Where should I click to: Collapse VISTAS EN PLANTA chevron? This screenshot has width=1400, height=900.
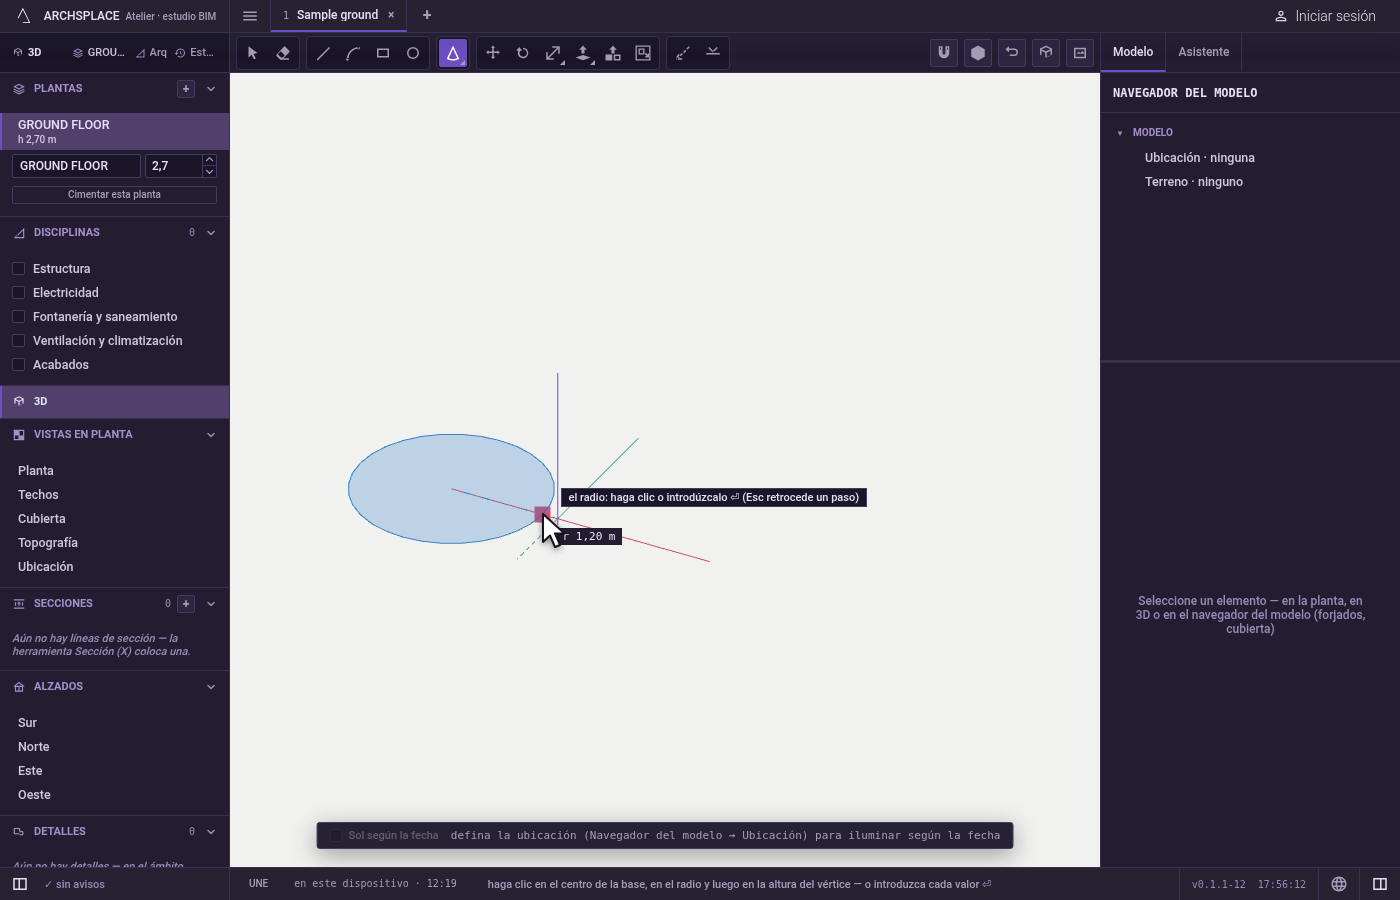pos(211,435)
